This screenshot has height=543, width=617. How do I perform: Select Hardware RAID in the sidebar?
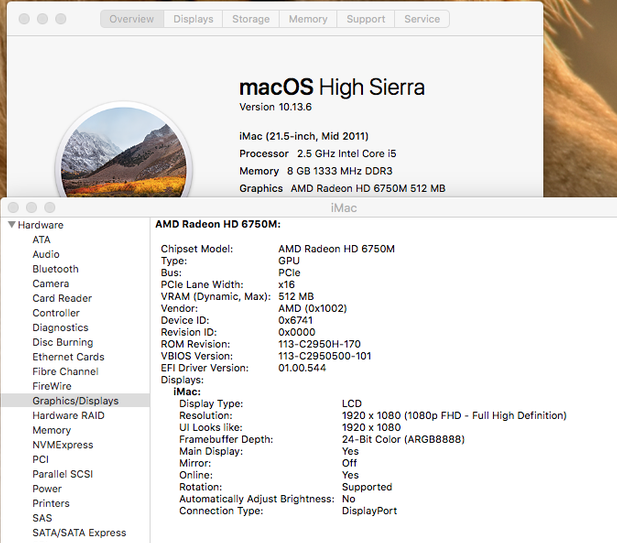pyautogui.click(x=68, y=416)
